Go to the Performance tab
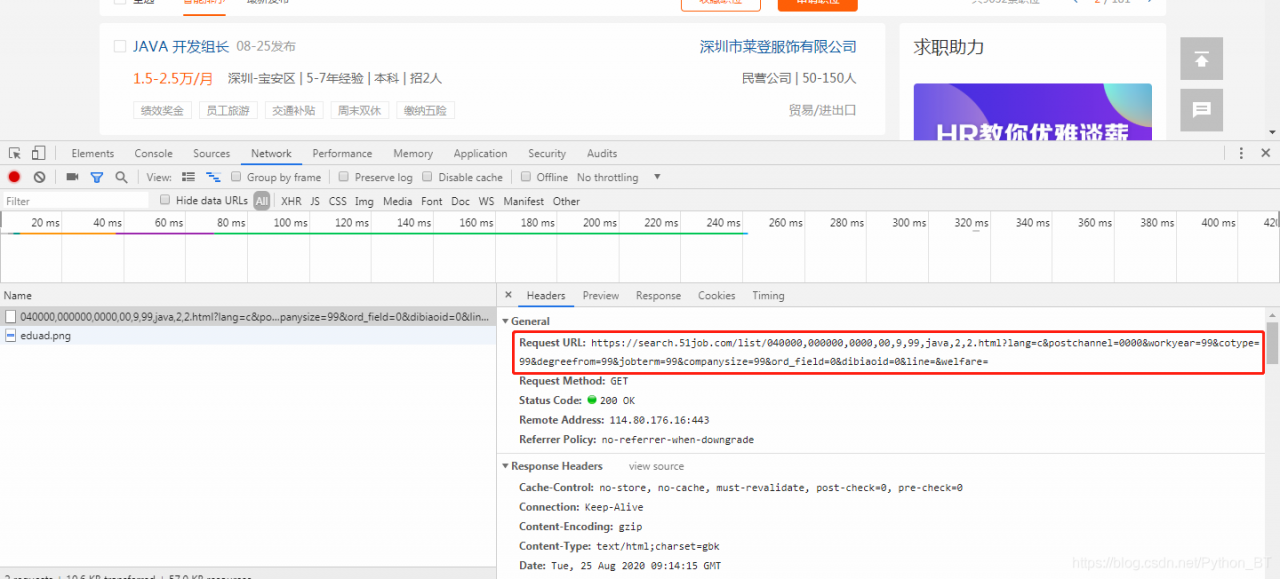 342,153
